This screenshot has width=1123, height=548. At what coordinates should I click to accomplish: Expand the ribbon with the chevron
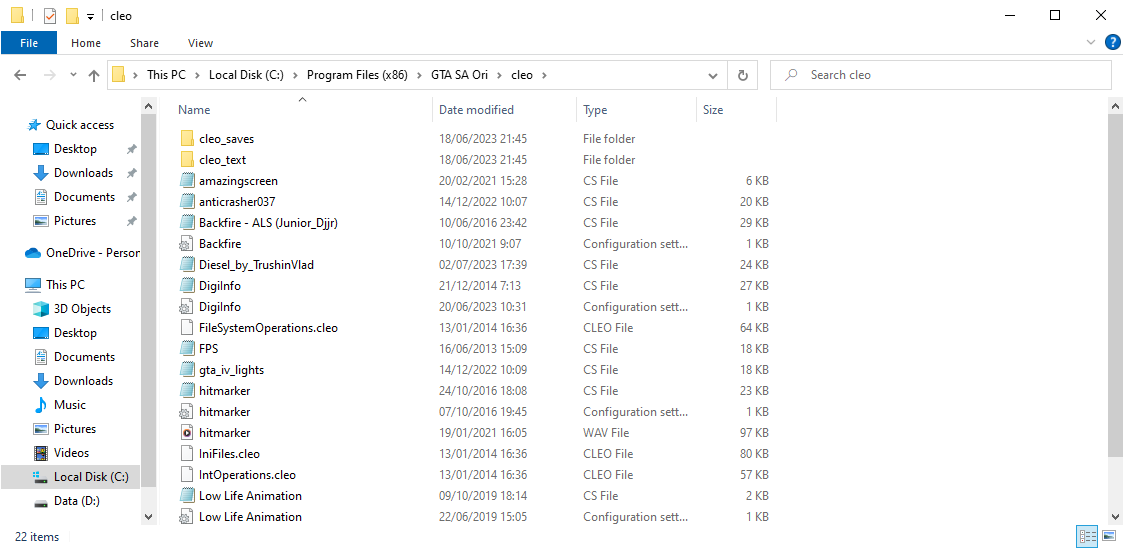pyautogui.click(x=1091, y=43)
